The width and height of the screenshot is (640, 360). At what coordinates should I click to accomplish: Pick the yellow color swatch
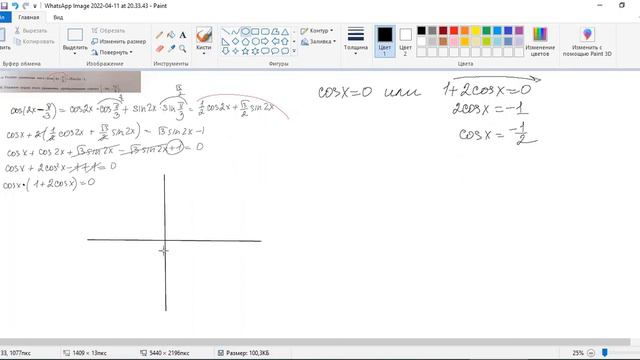pyautogui.click(x=476, y=31)
